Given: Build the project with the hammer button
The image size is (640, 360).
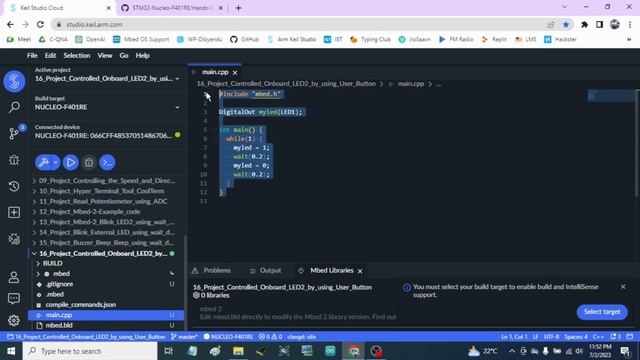Looking at the screenshot, I should pyautogui.click(x=43, y=162).
